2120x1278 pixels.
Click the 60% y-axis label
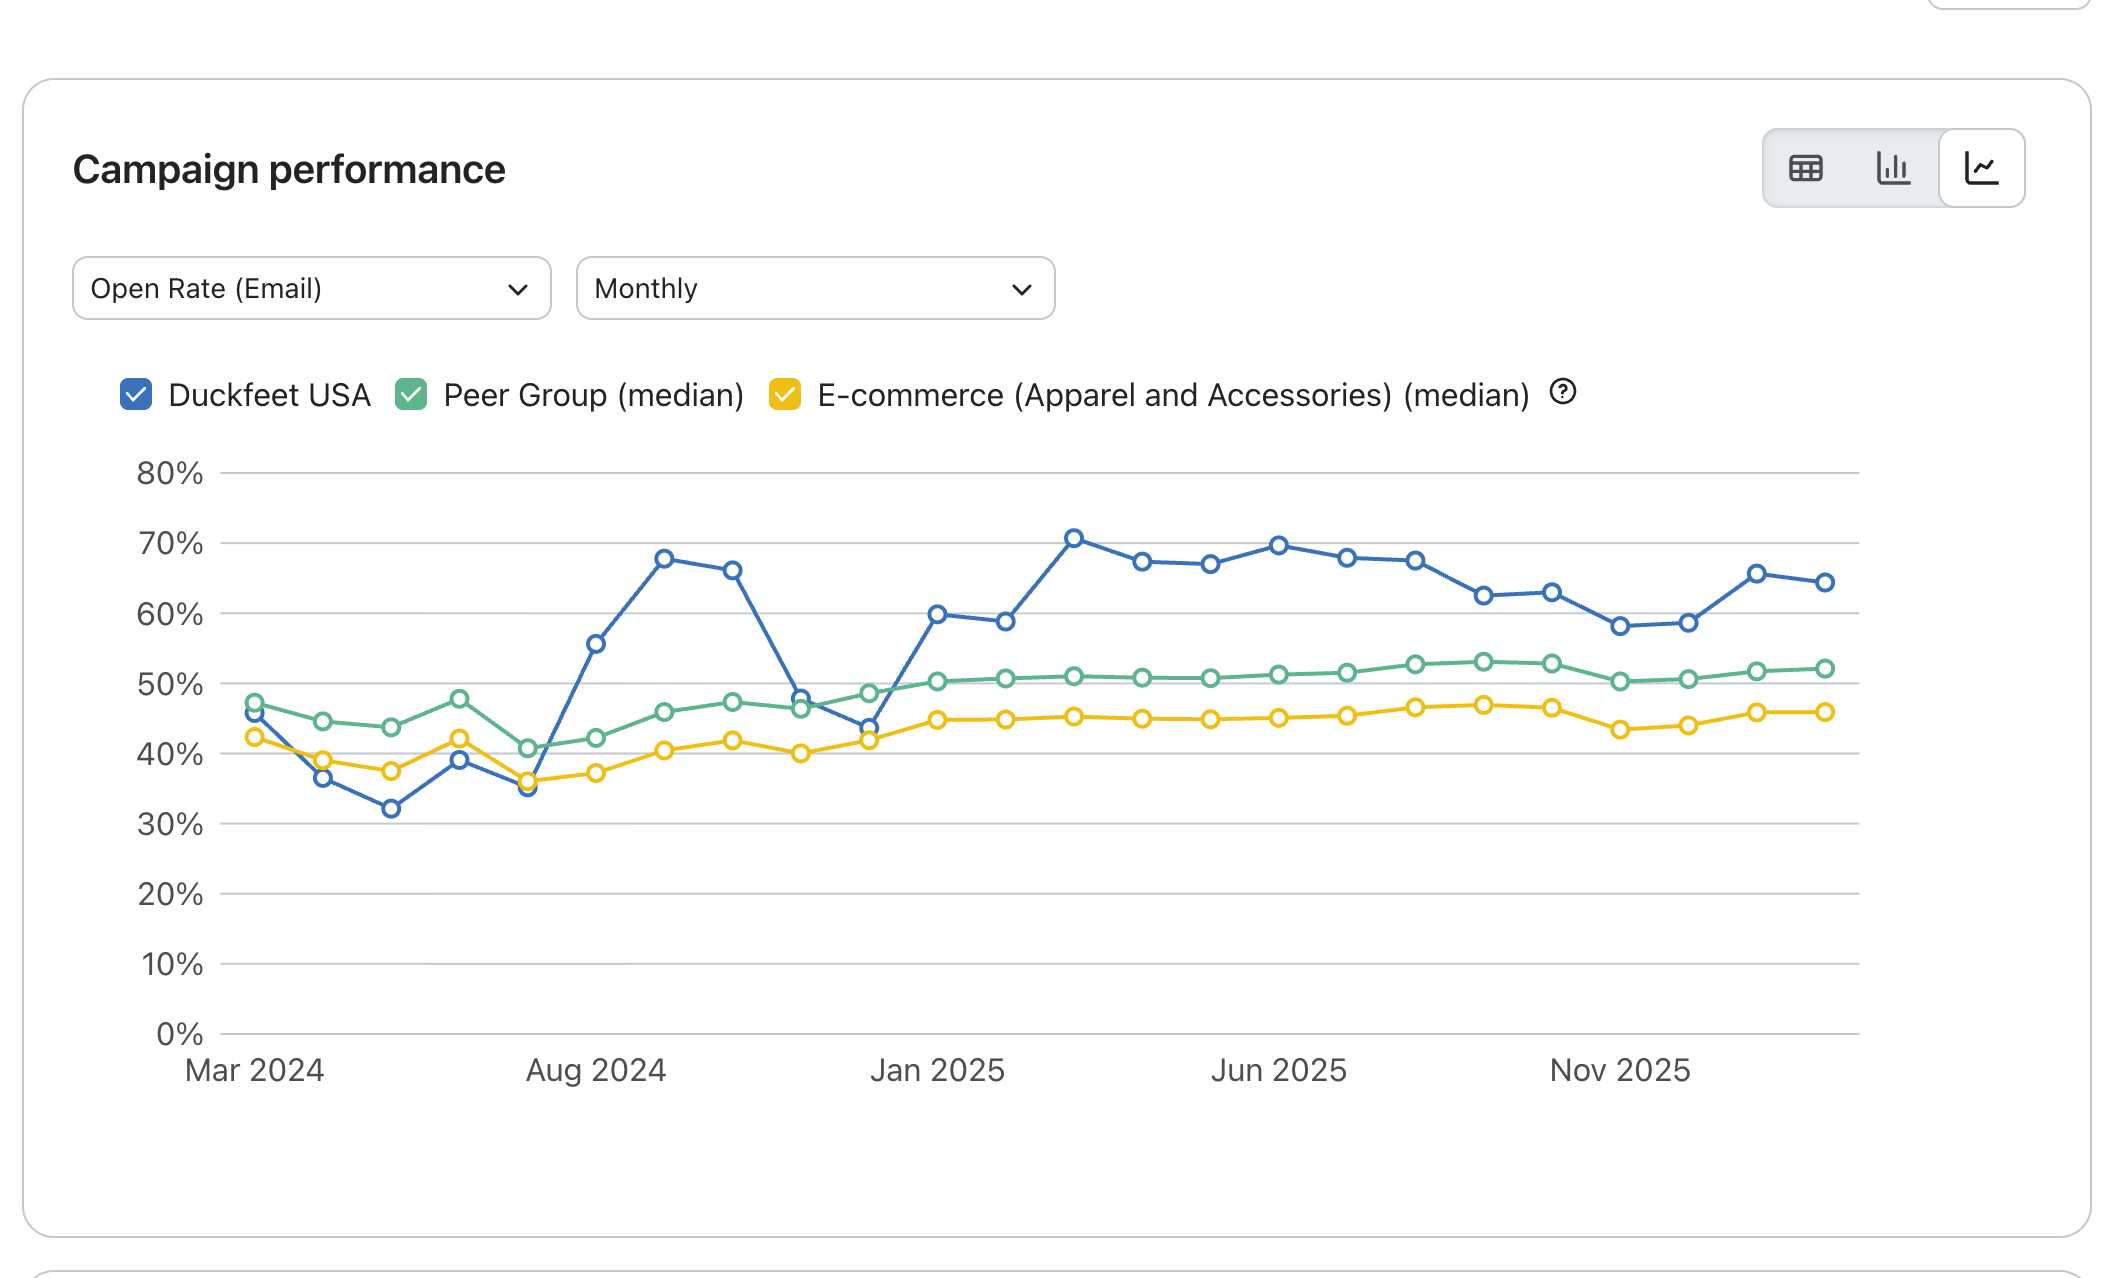[x=170, y=613]
